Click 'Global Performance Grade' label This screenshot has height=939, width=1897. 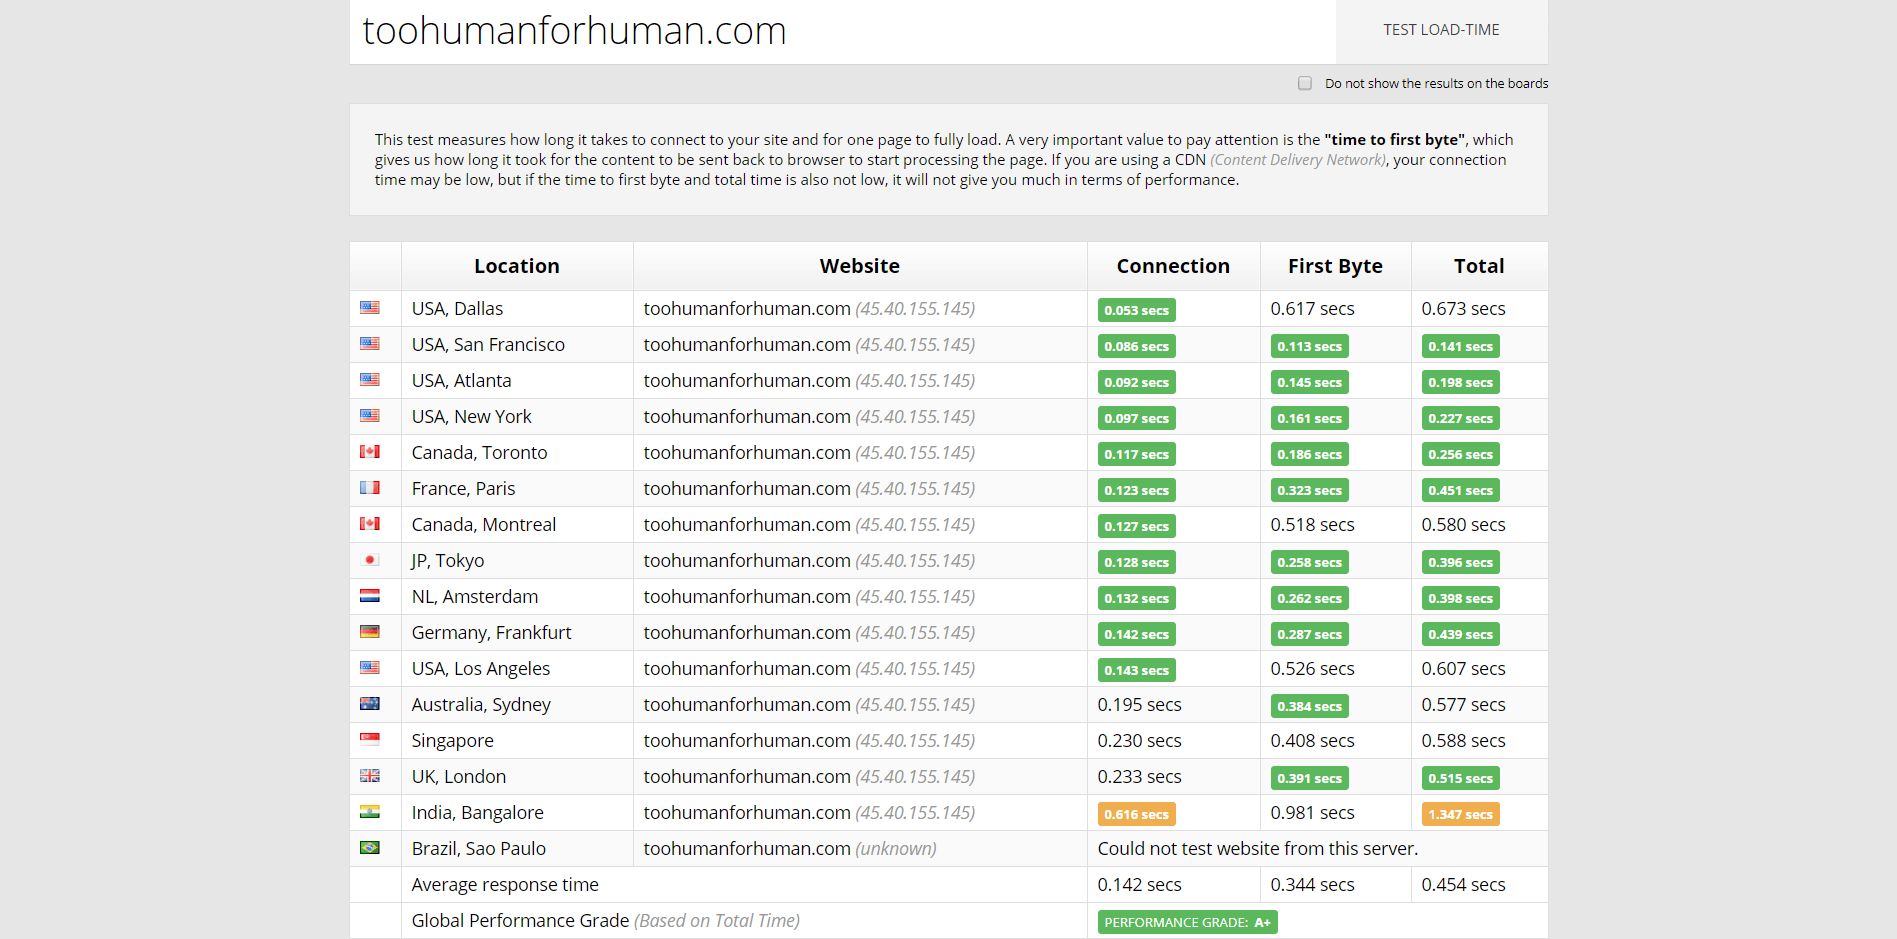(x=520, y=921)
